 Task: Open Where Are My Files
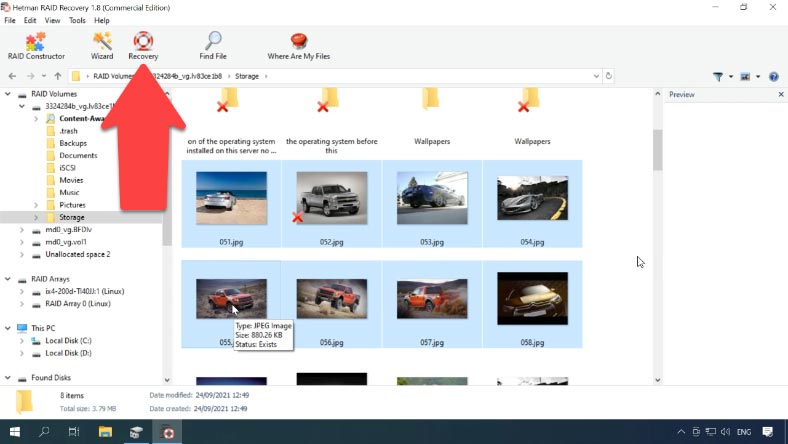tap(299, 46)
